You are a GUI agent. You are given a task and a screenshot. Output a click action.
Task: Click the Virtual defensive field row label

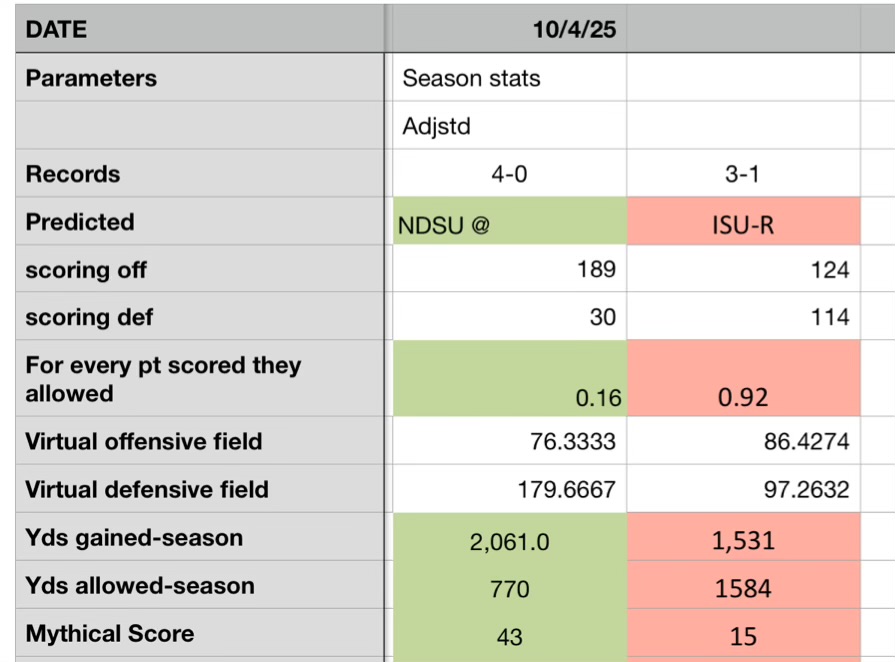(x=199, y=490)
